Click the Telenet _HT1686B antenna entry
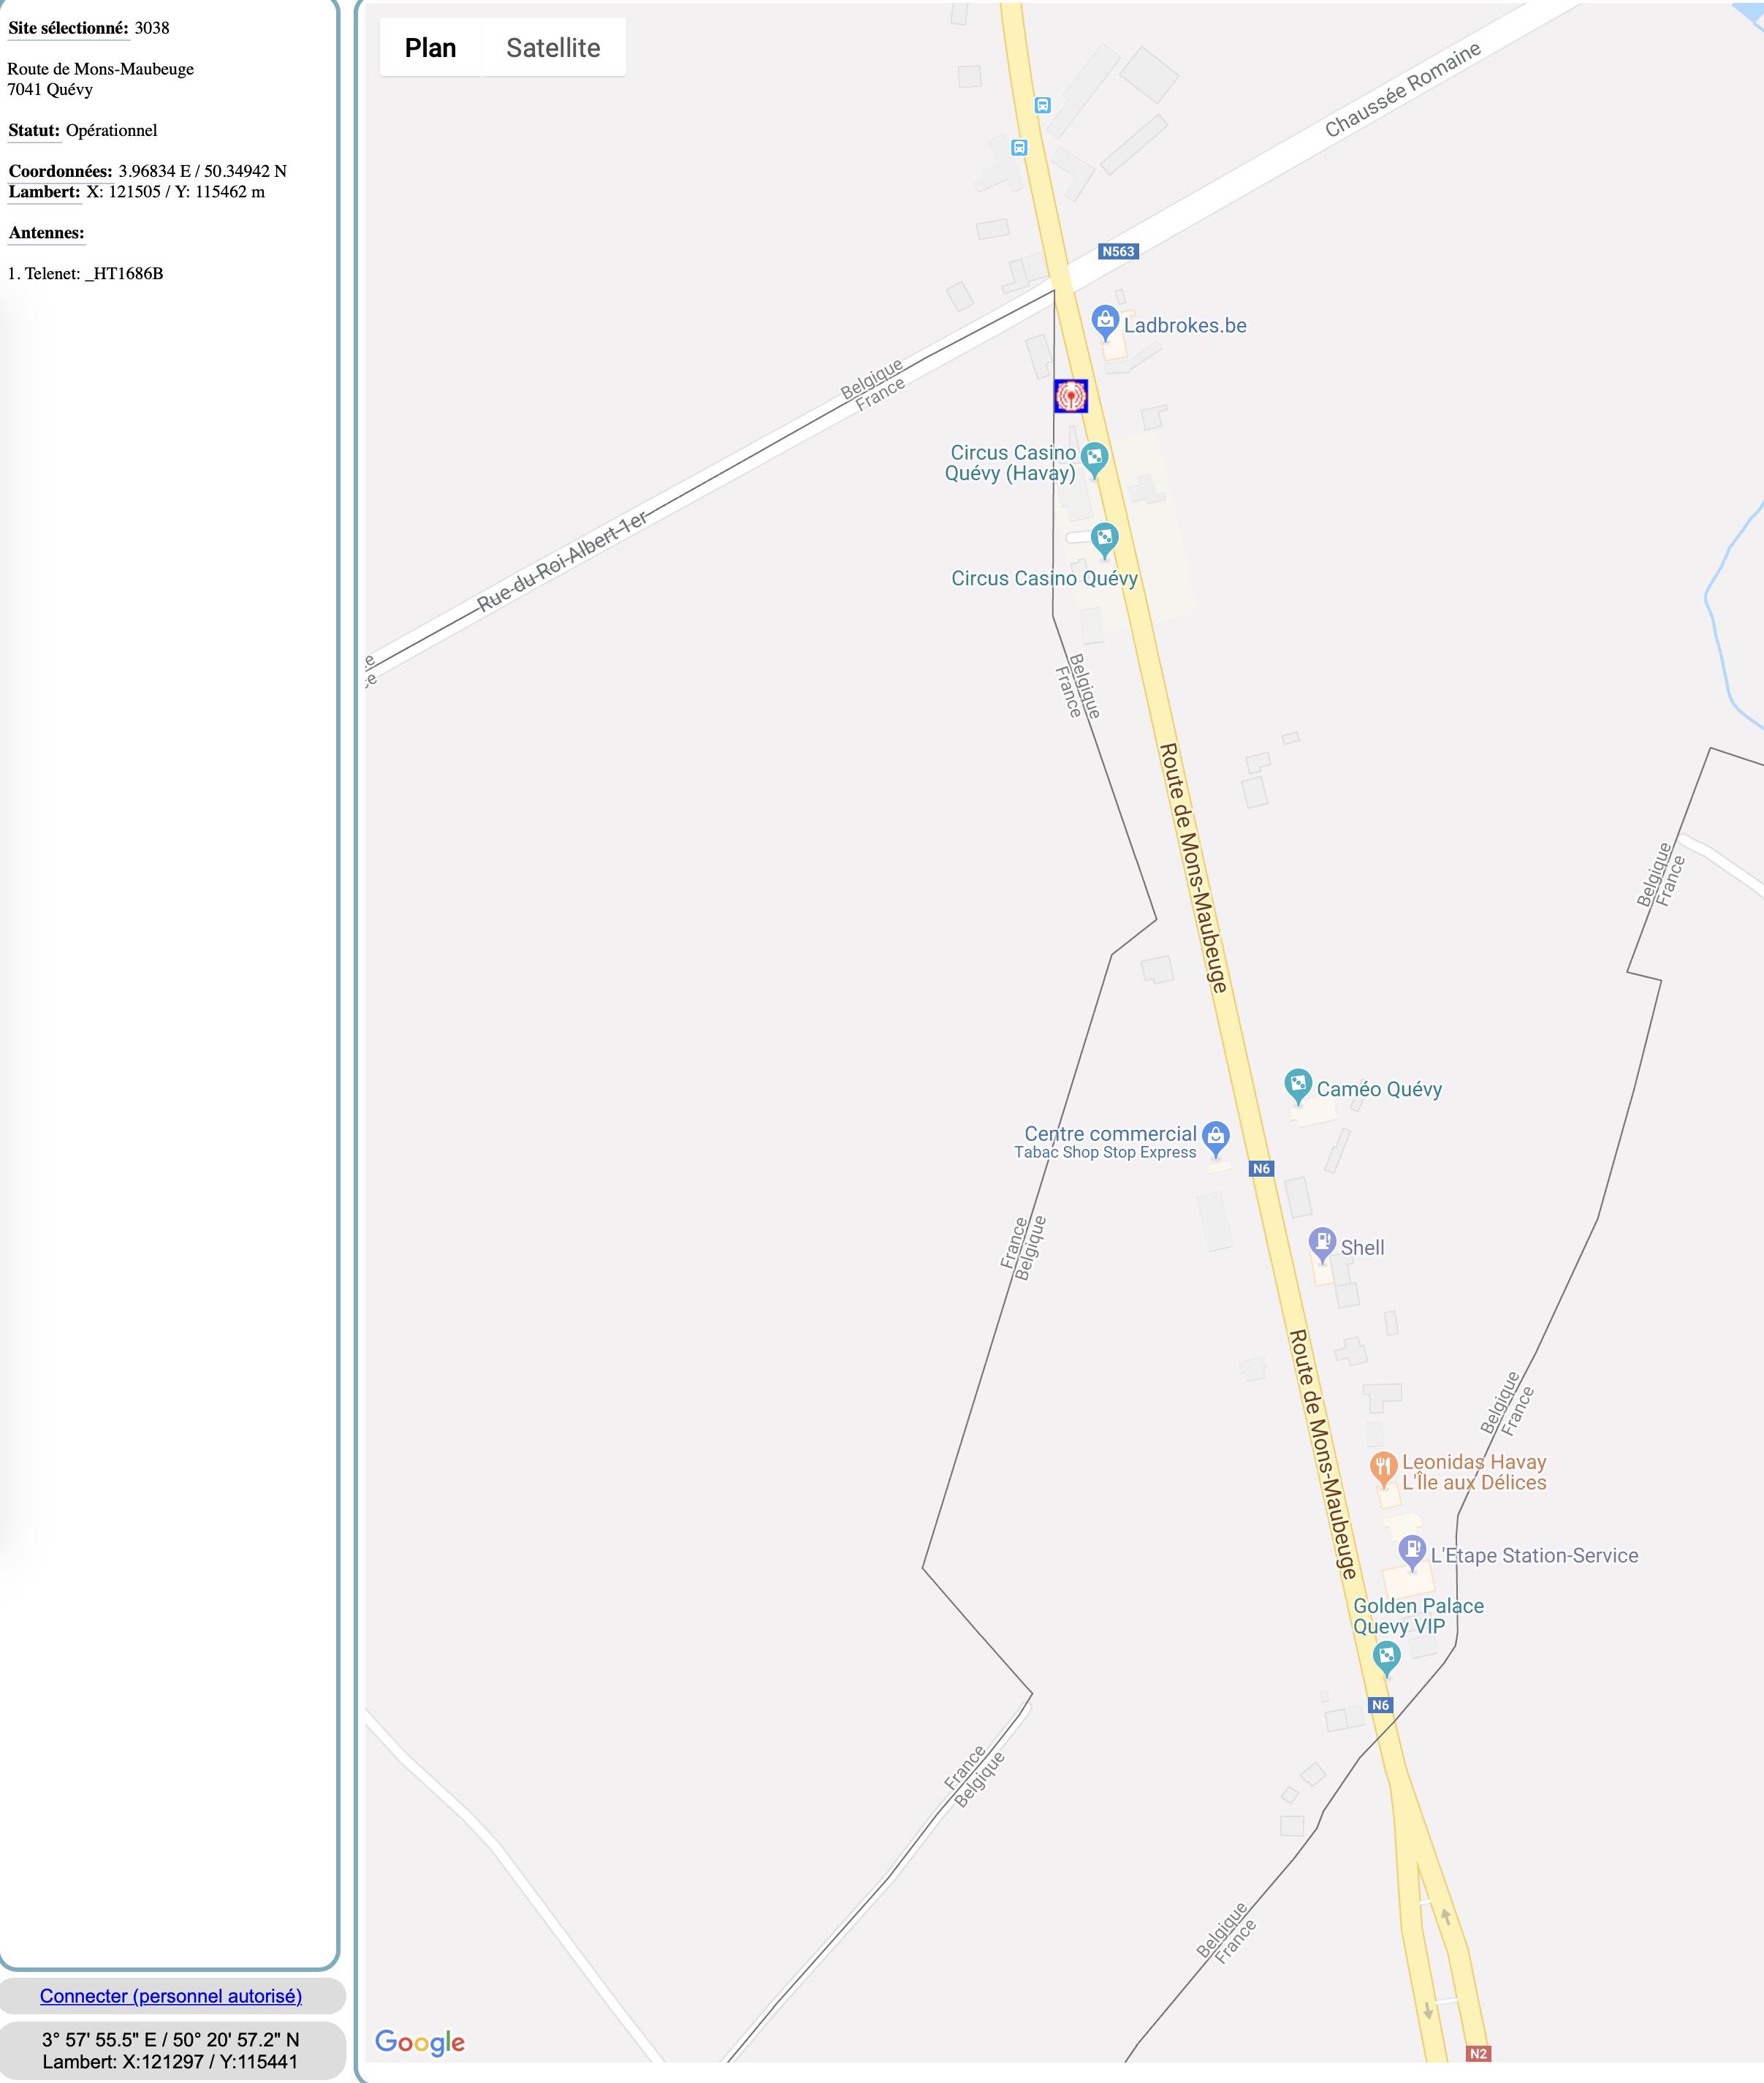1764x2083 pixels. [85, 274]
